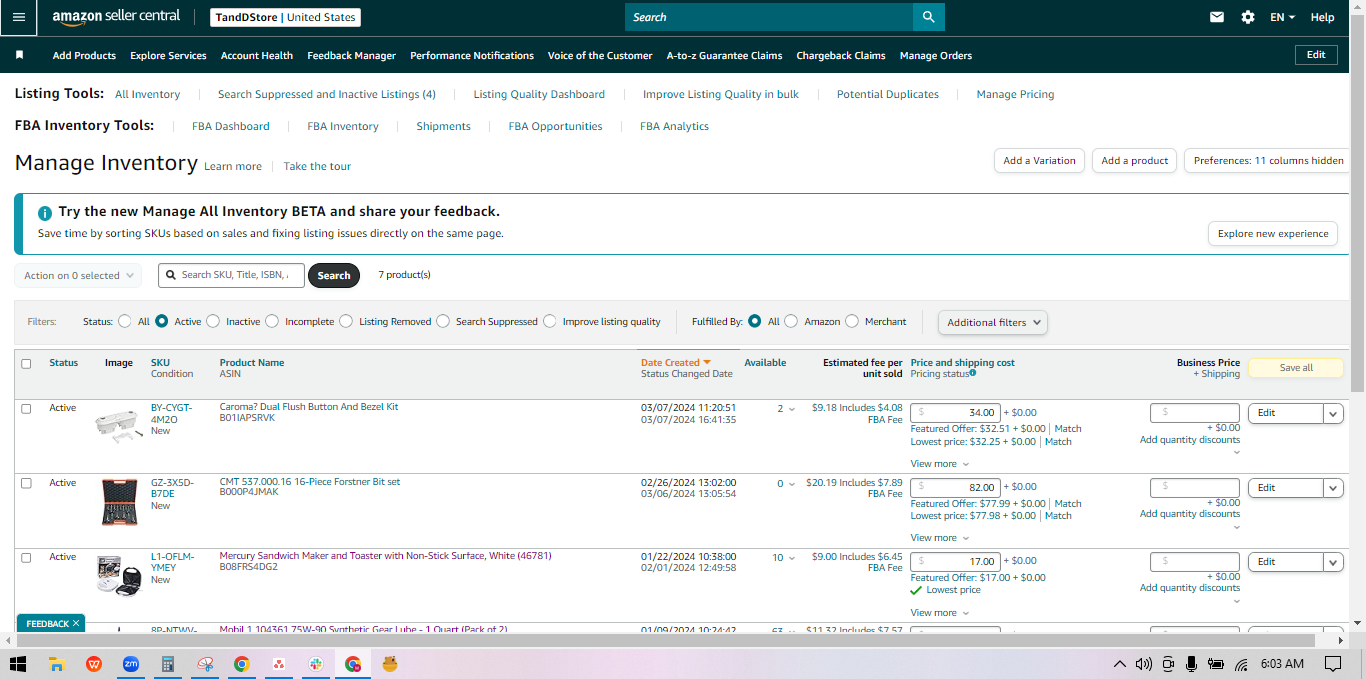The image size is (1366, 679).
Task: Open Edit dropdown arrow for Caroma row
Action: click(x=1333, y=413)
